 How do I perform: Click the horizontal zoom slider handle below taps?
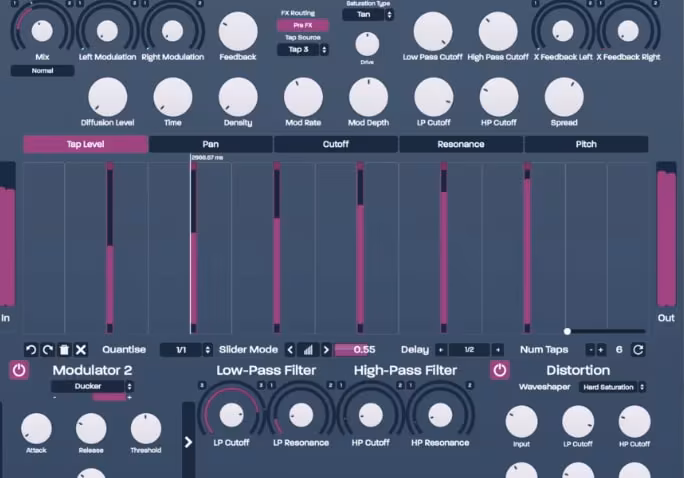[x=567, y=331]
